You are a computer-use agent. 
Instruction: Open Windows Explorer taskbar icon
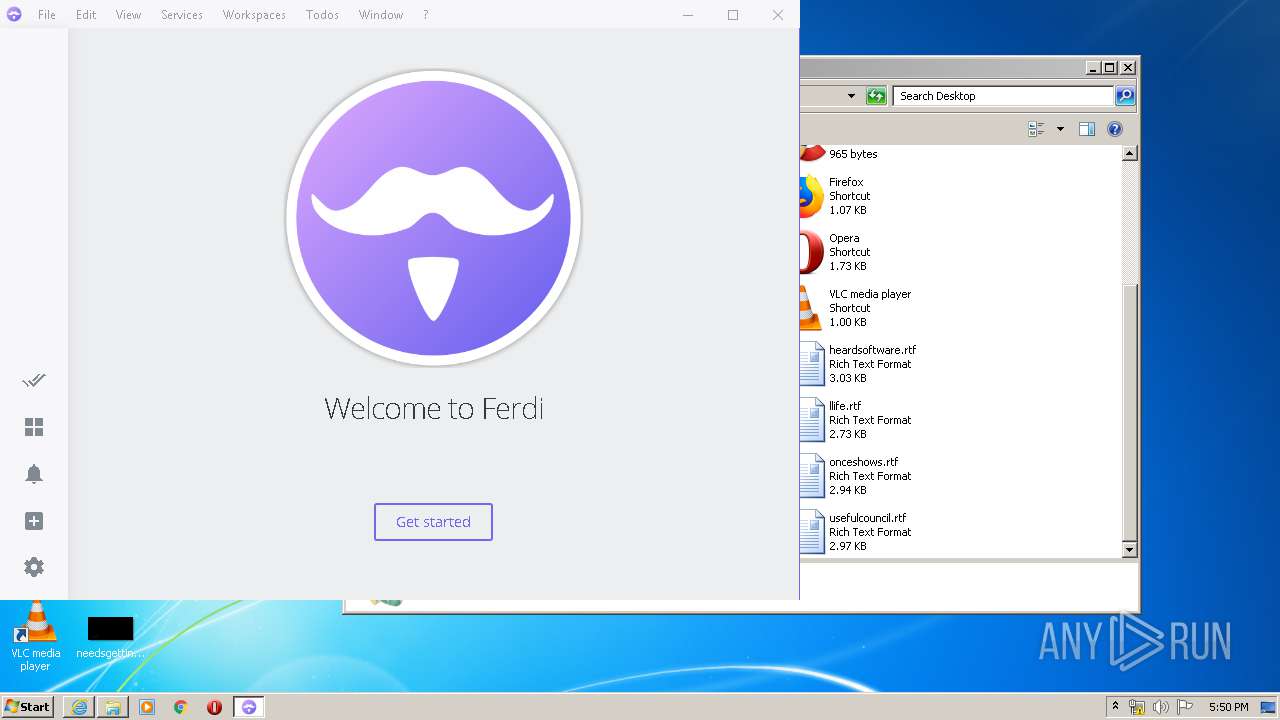click(x=113, y=707)
